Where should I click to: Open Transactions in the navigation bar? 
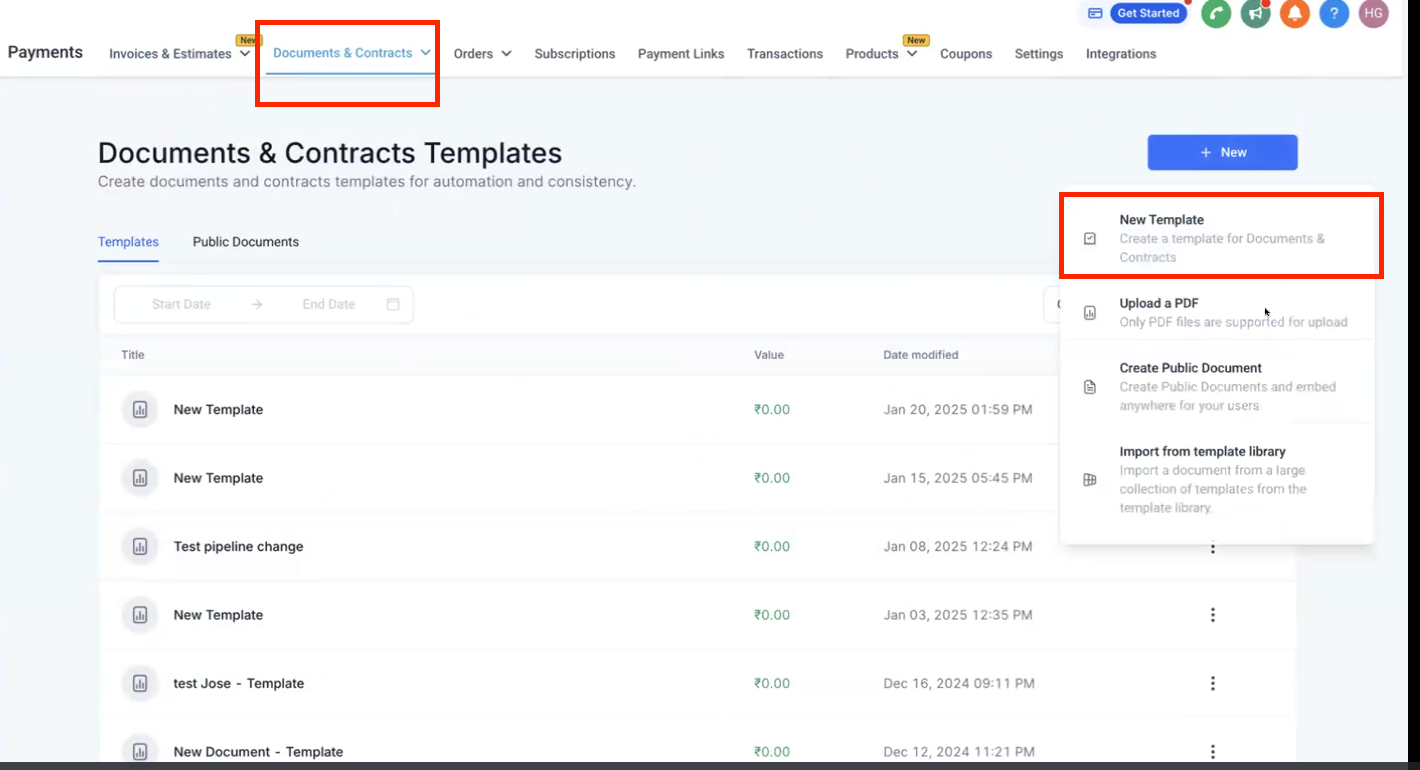(x=785, y=54)
